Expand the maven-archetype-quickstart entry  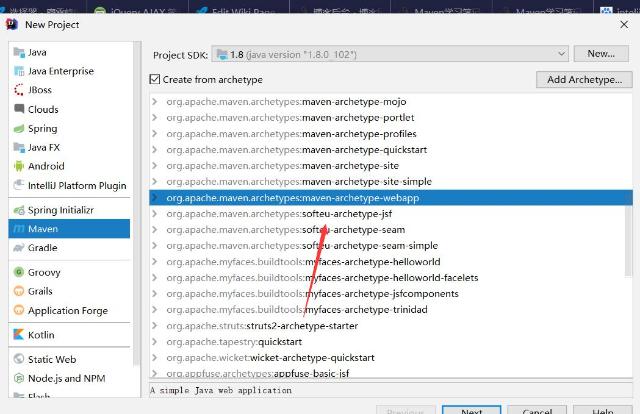click(x=154, y=150)
